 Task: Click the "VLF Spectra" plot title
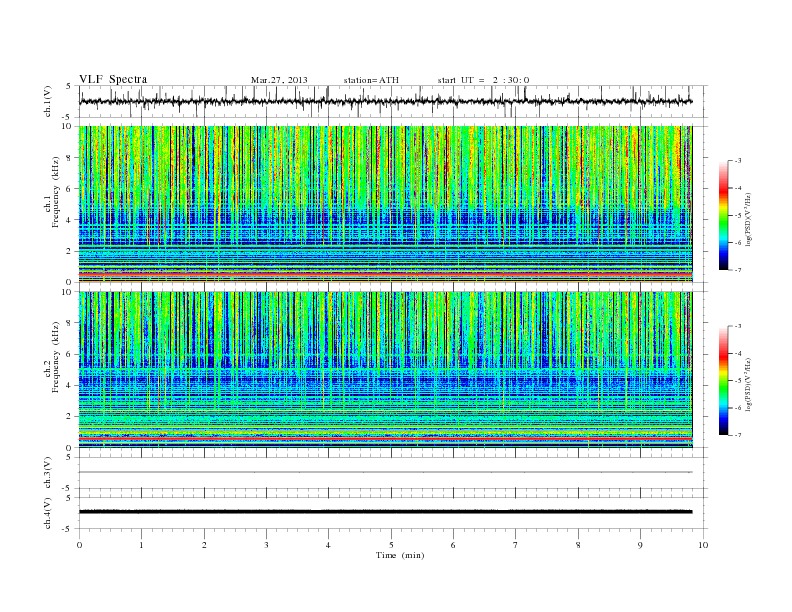point(113,79)
